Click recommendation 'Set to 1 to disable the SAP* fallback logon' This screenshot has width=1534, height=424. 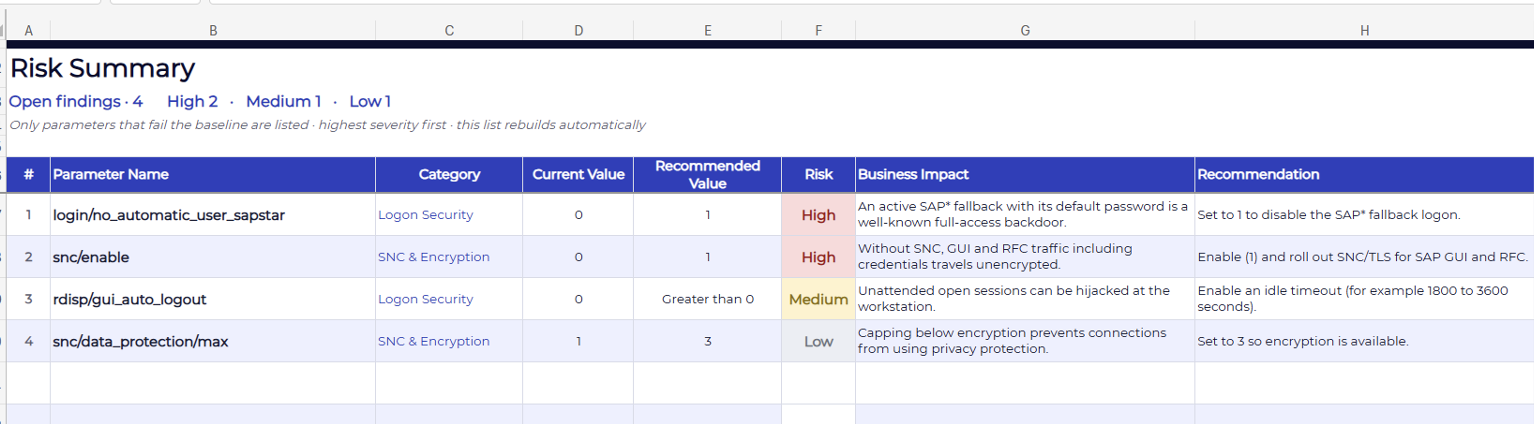1364,215
